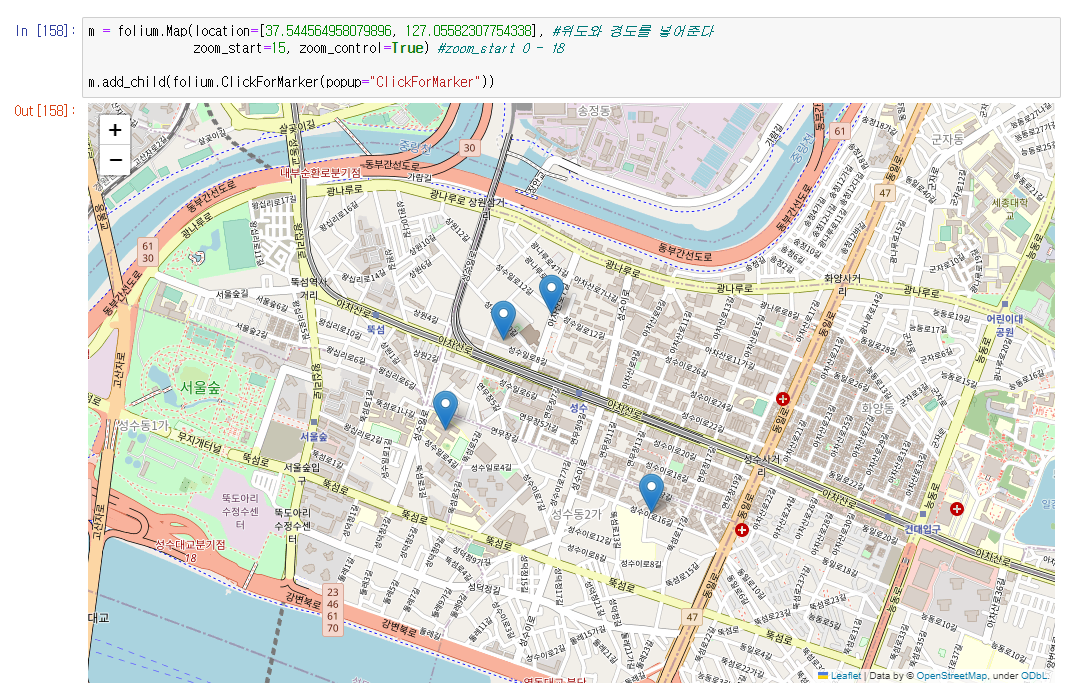Click the red hospital cross on 동일로 near 화양동
The width and height of the screenshot is (1069, 699).
point(783,399)
